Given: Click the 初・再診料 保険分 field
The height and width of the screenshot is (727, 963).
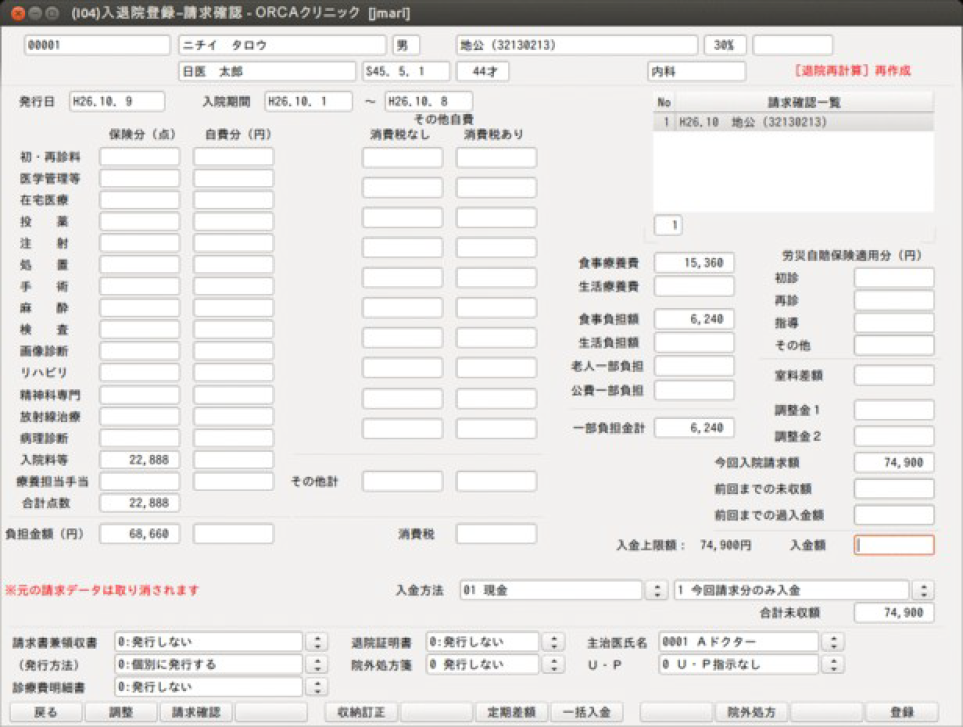Looking at the screenshot, I should [139, 157].
